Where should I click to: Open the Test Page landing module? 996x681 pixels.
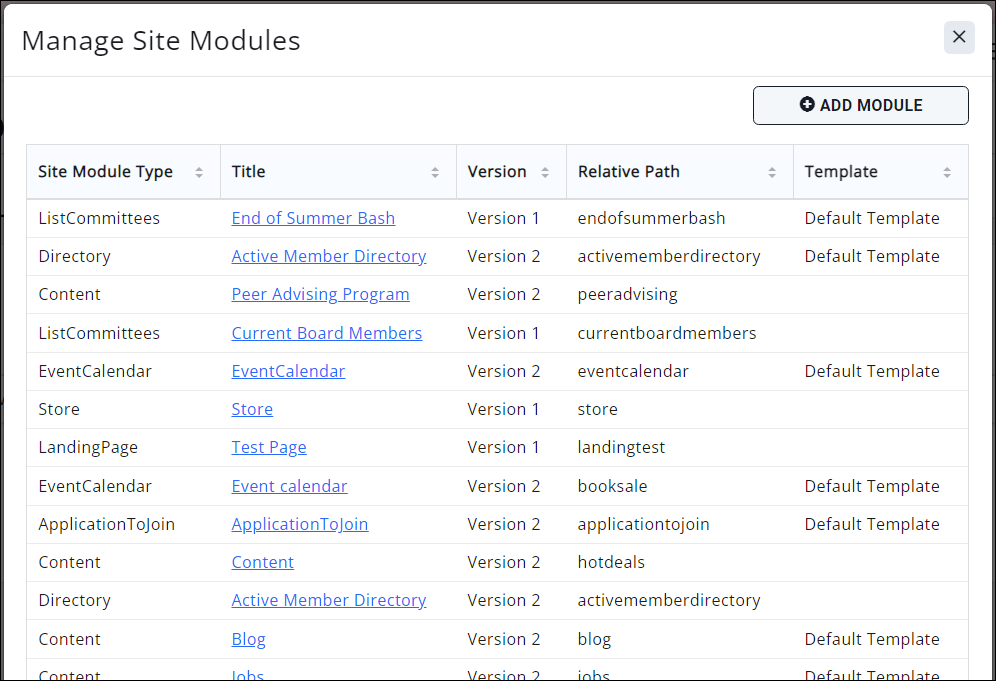(269, 447)
